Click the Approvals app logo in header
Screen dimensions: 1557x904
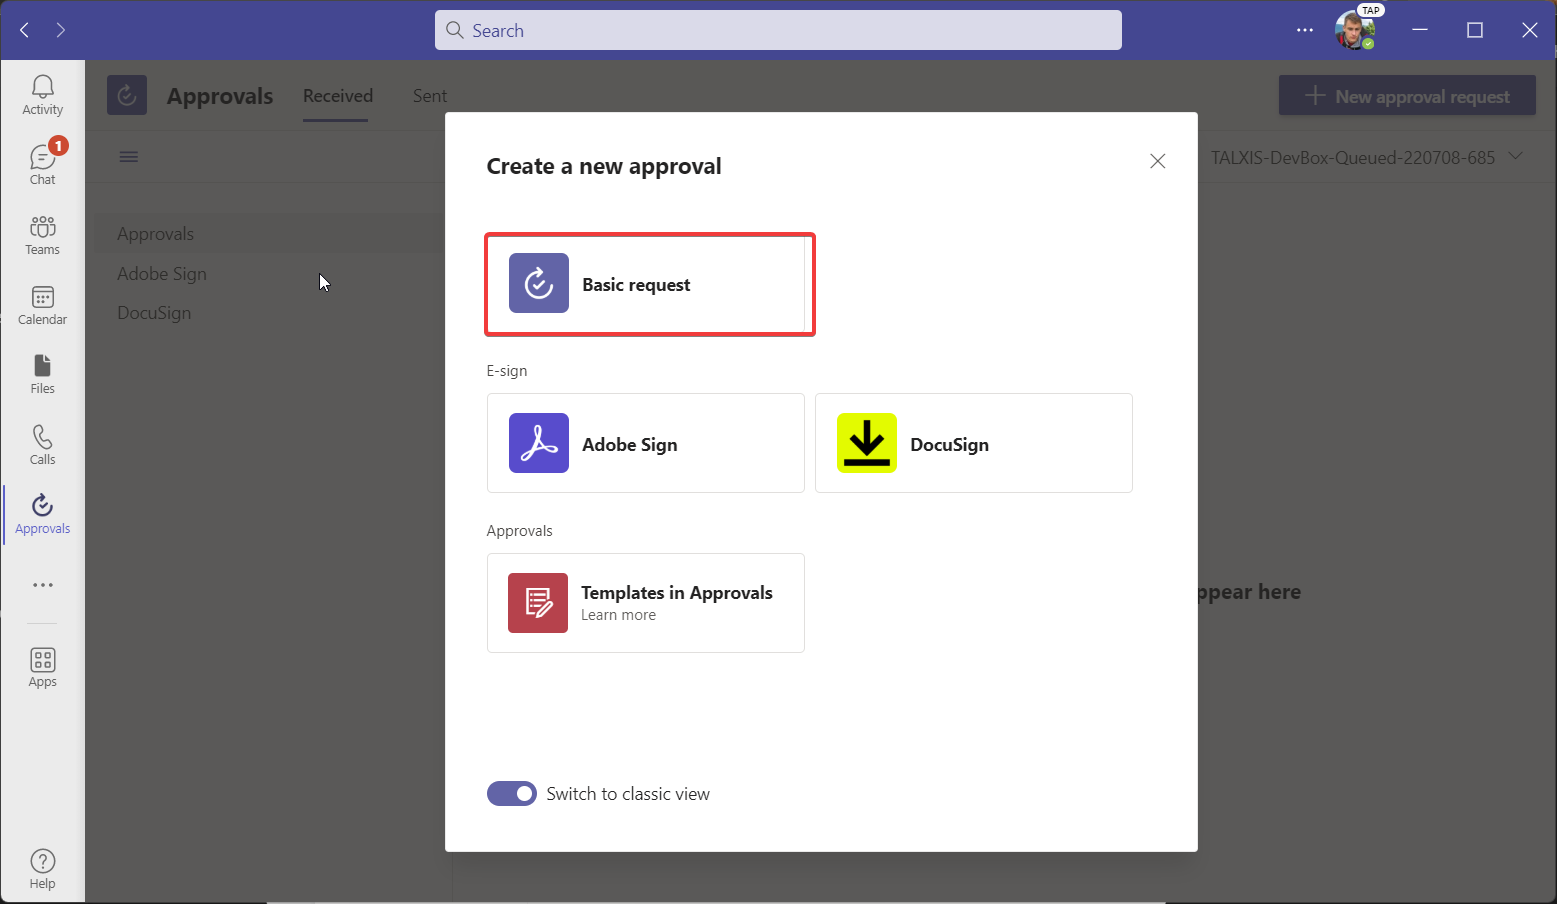[x=127, y=95]
